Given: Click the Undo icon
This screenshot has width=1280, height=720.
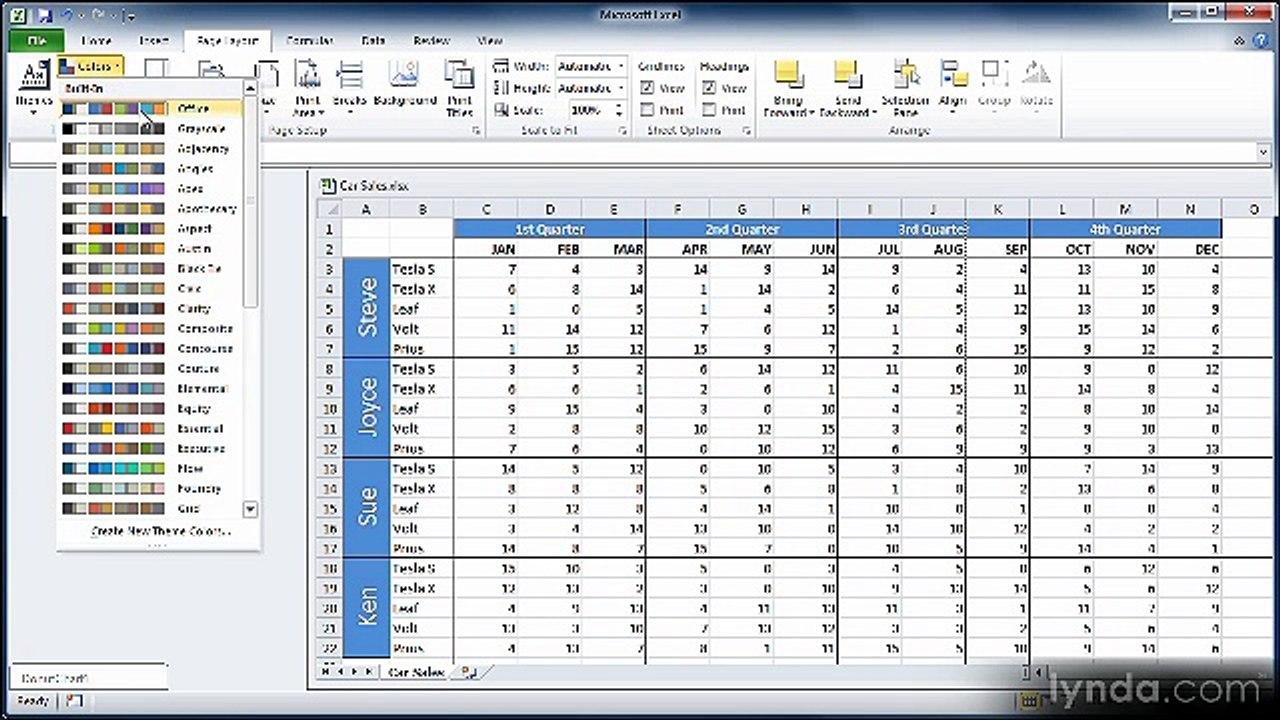Looking at the screenshot, I should [66, 14].
